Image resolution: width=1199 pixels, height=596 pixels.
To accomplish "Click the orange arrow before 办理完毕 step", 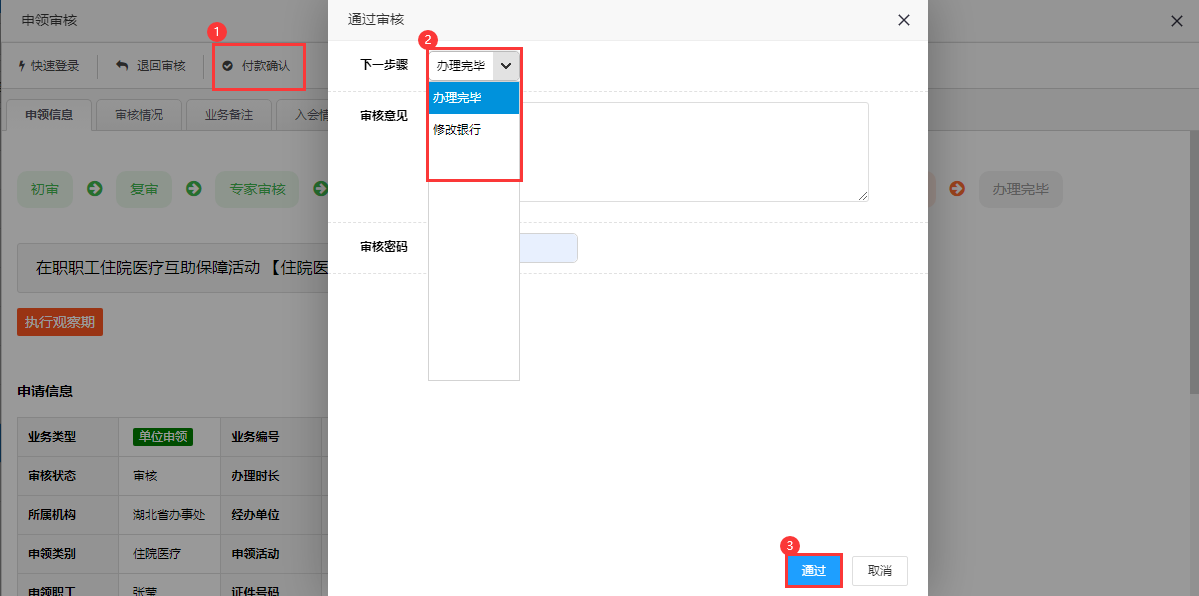I will [x=957, y=189].
